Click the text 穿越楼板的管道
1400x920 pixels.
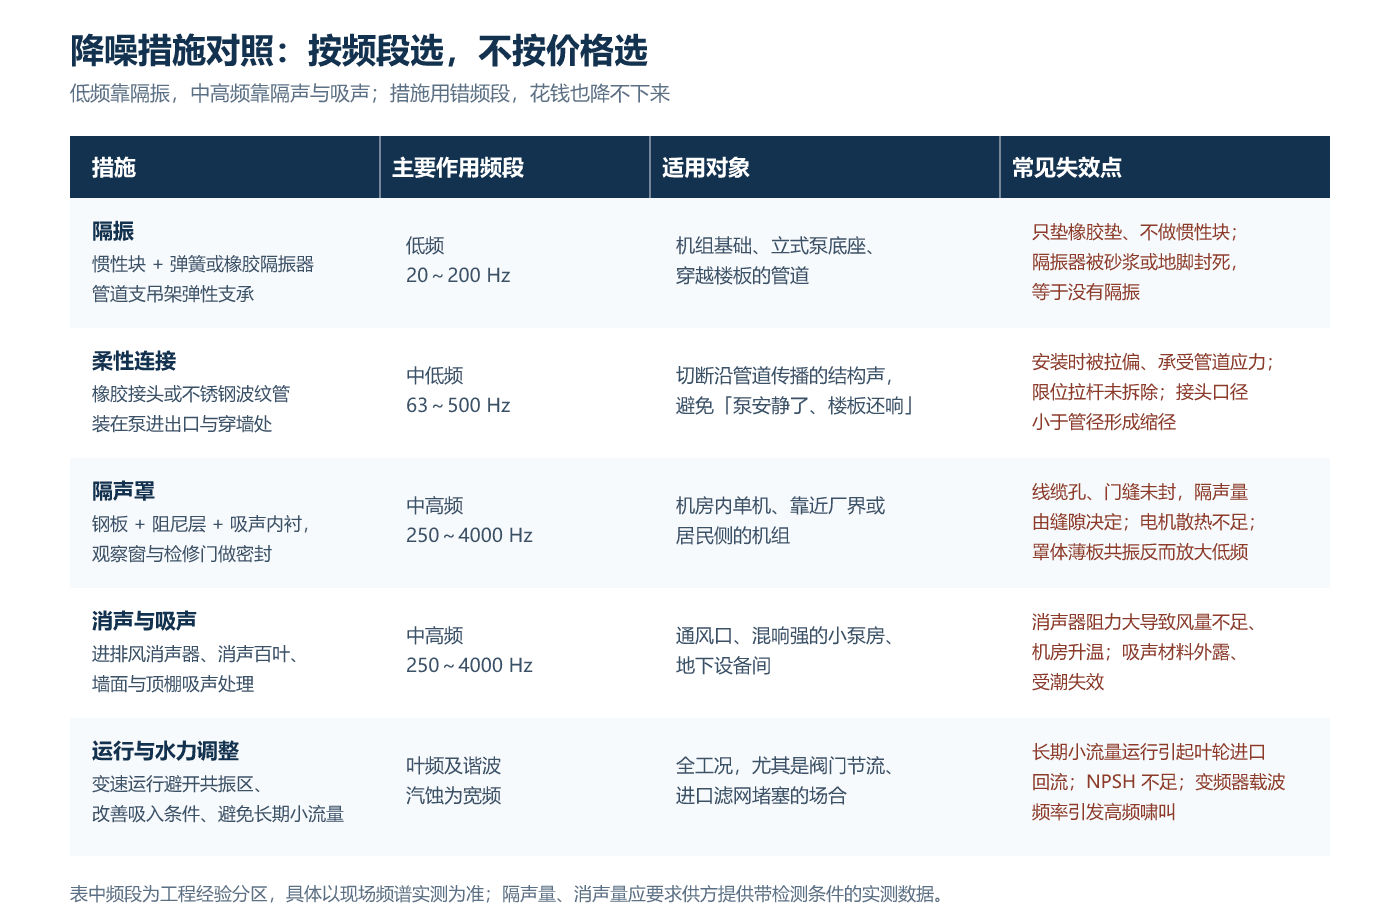tap(743, 275)
